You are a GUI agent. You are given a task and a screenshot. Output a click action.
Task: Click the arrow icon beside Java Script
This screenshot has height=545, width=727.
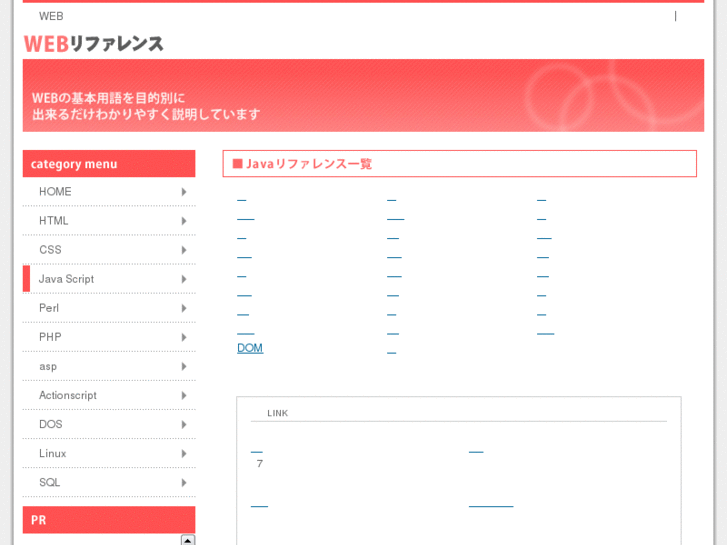184,279
